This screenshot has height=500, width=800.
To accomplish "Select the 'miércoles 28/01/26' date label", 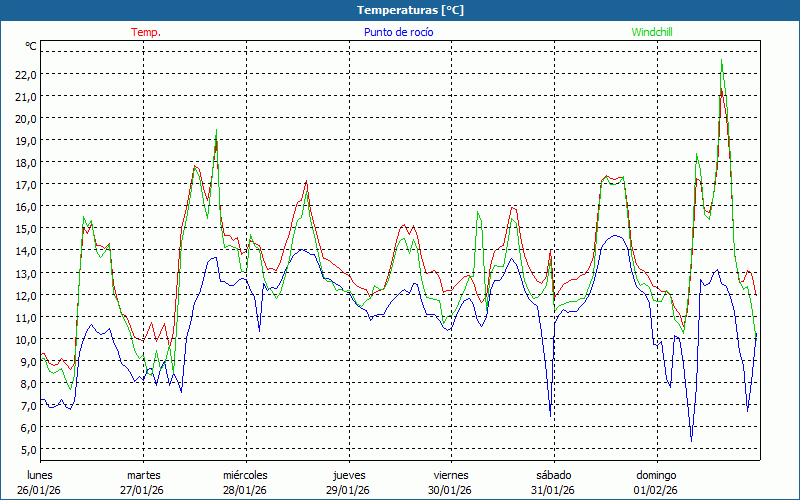I will pos(245,482).
